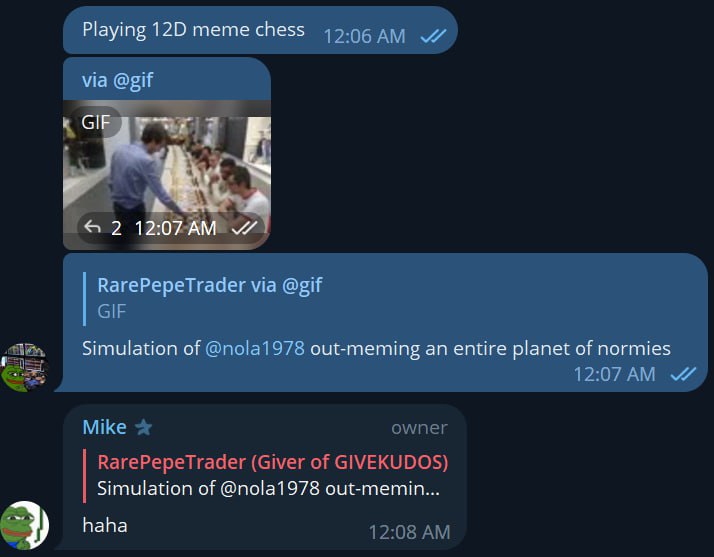Click the star badge next to Mike
Image resolution: width=714 pixels, height=557 pixels.
(x=143, y=427)
